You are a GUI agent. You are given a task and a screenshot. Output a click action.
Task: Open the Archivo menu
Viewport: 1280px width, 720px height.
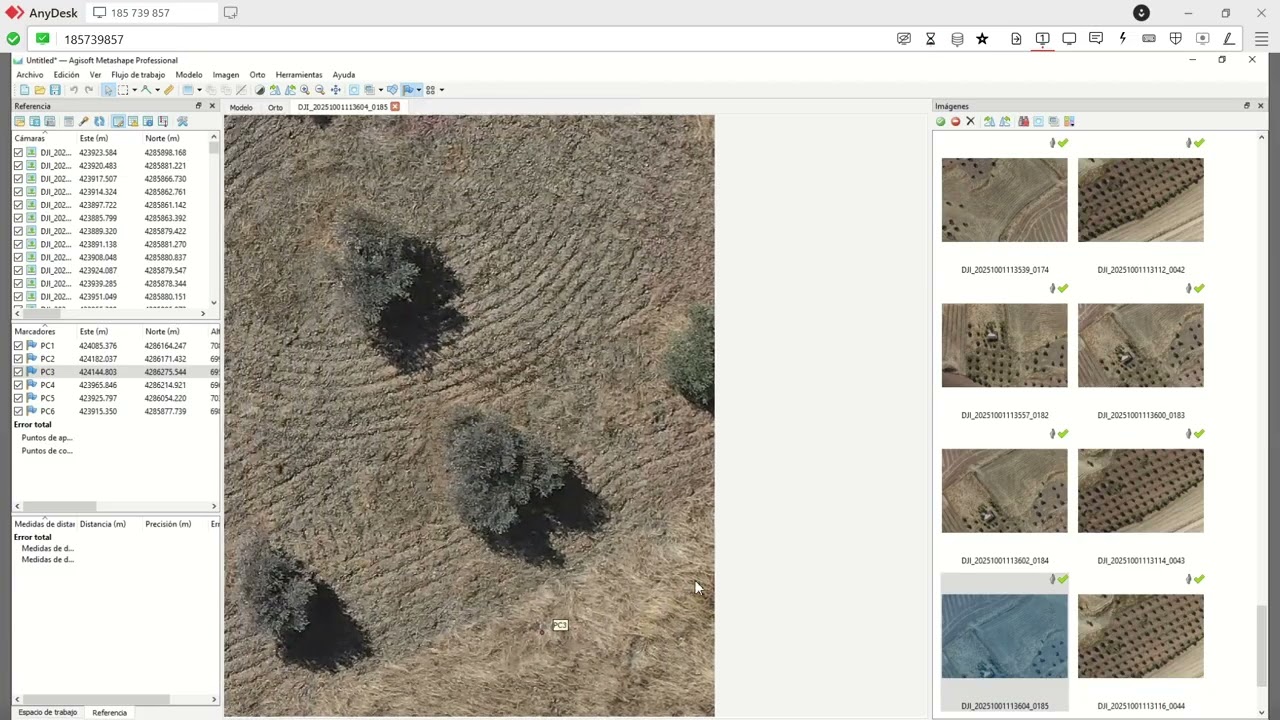click(x=30, y=75)
